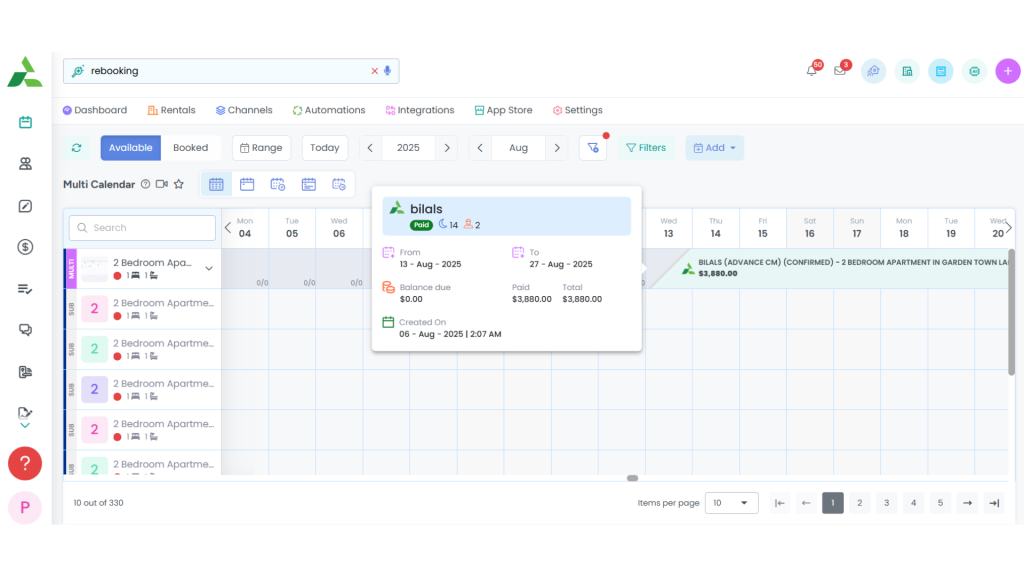The height and width of the screenshot is (576, 1024).
Task: Go to page 3
Action: point(886,503)
